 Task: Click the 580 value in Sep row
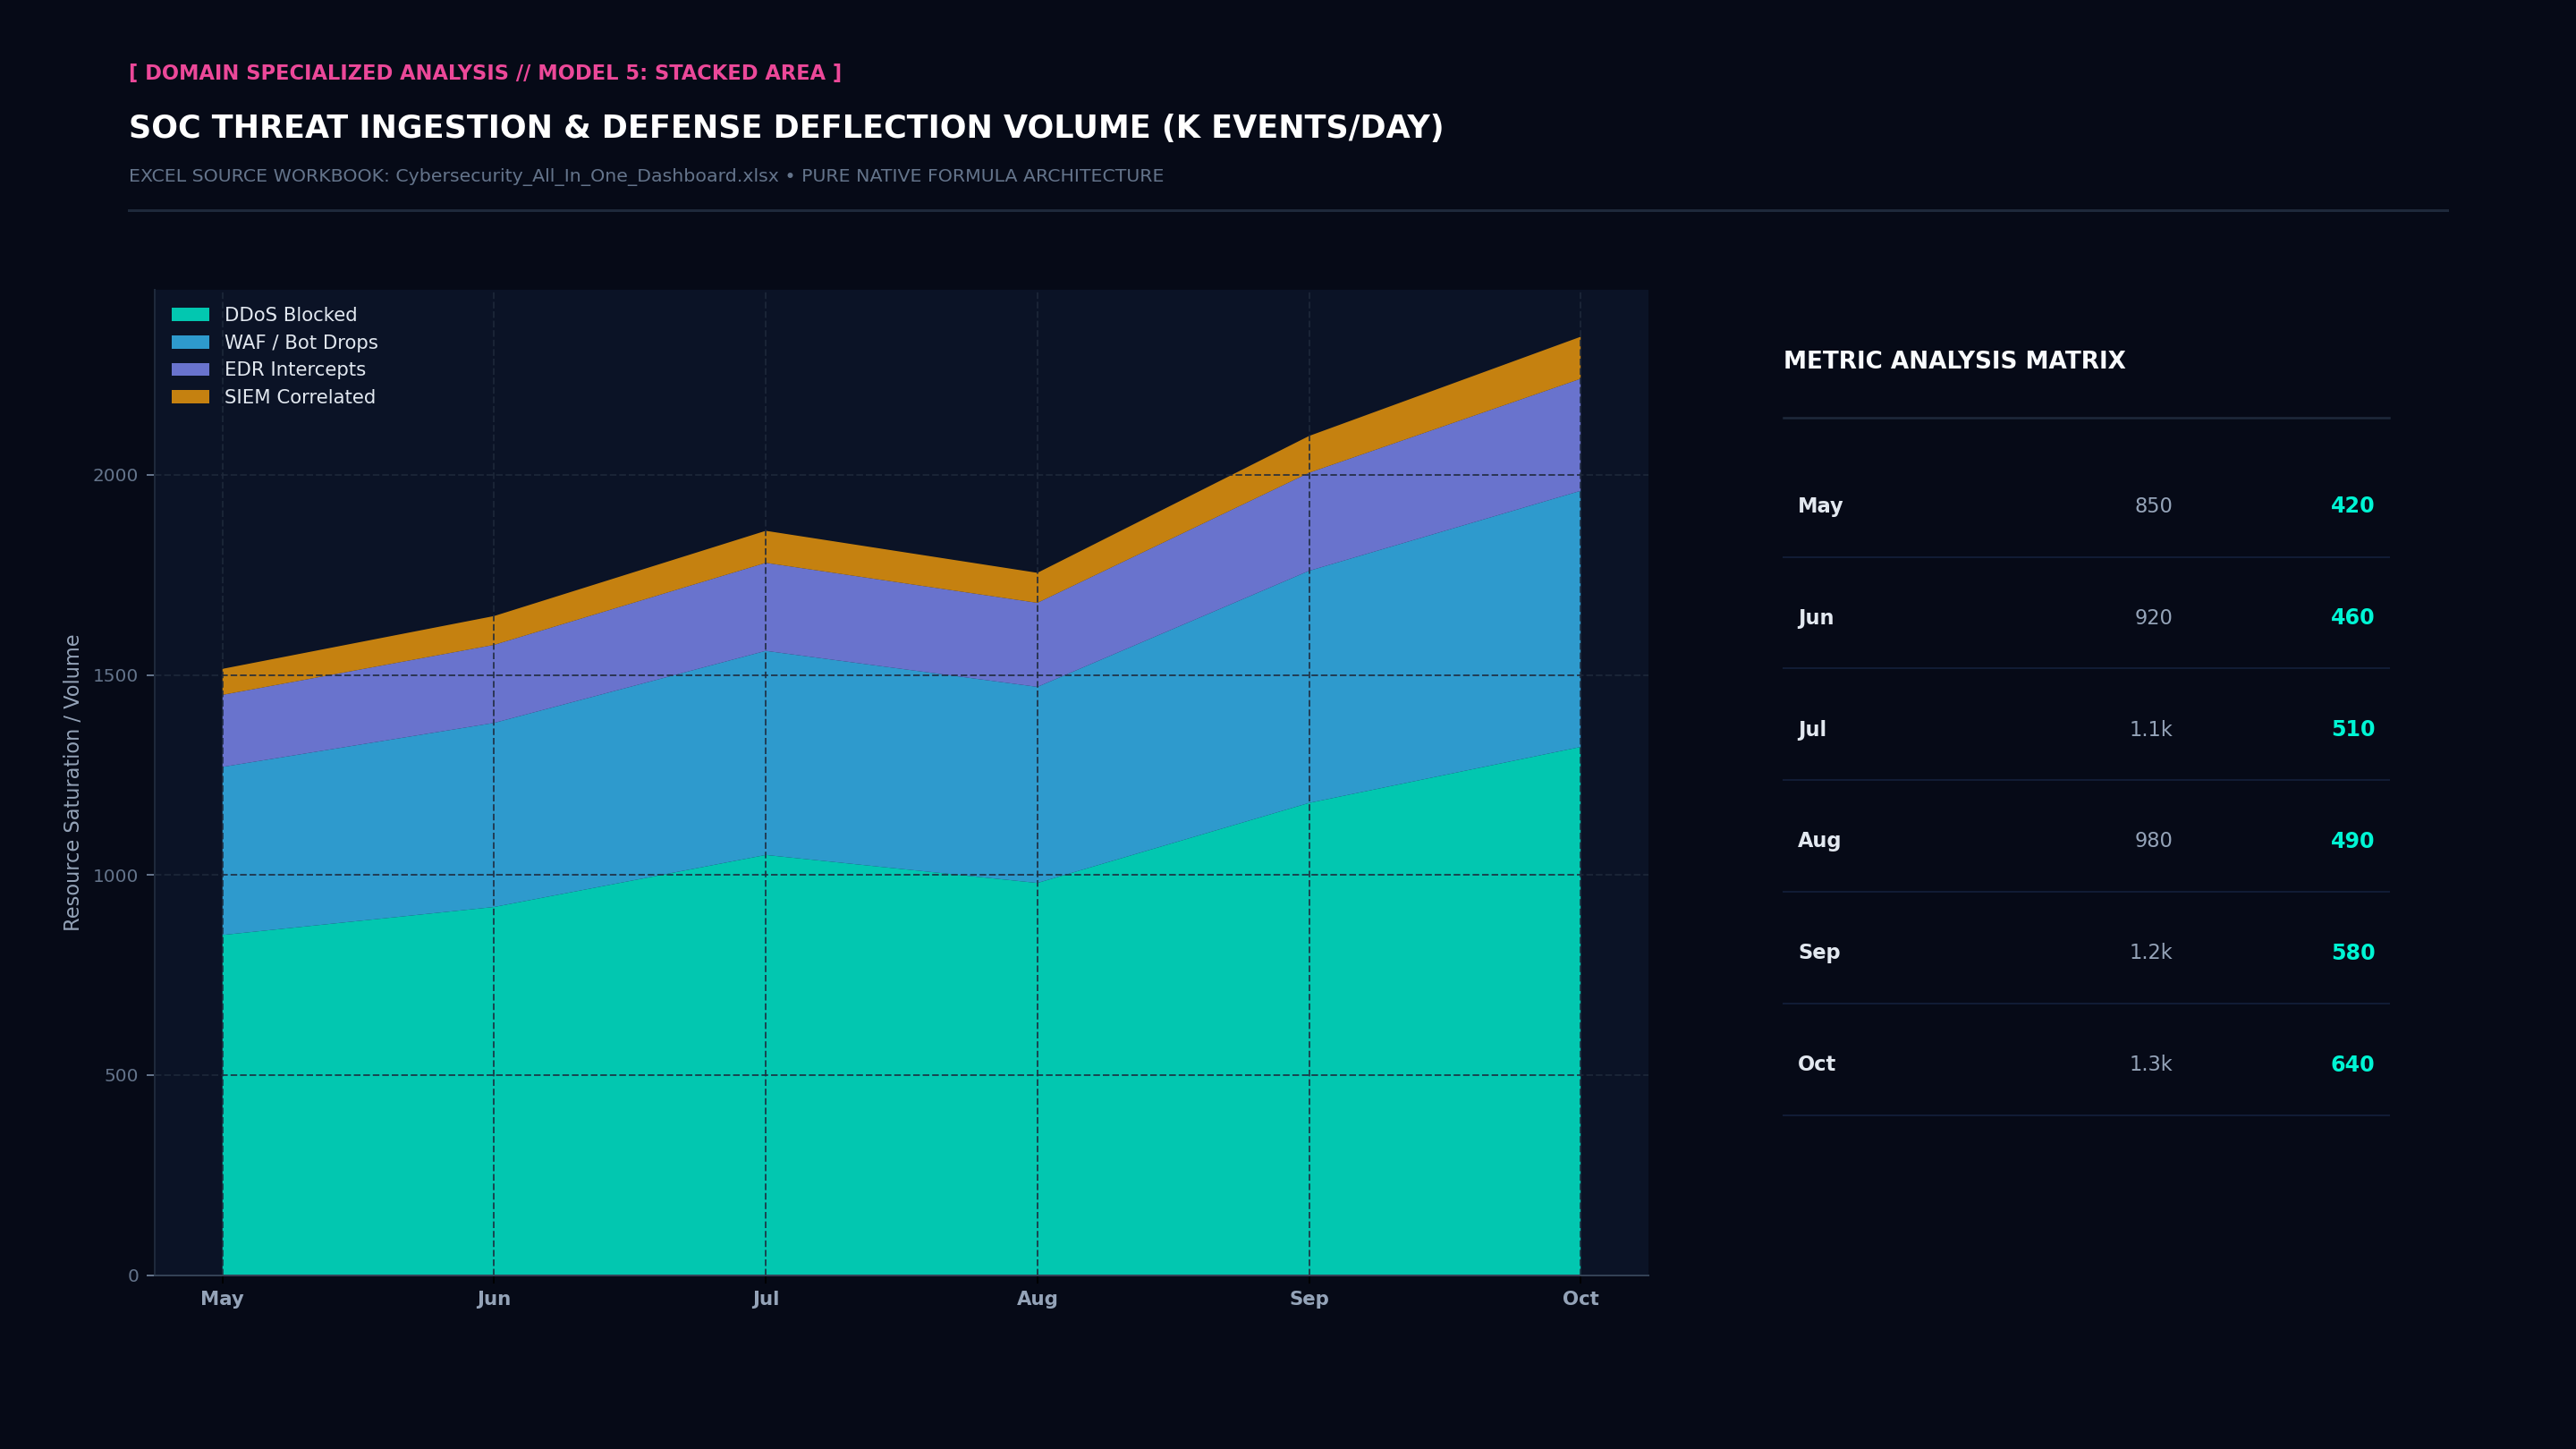2353,953
